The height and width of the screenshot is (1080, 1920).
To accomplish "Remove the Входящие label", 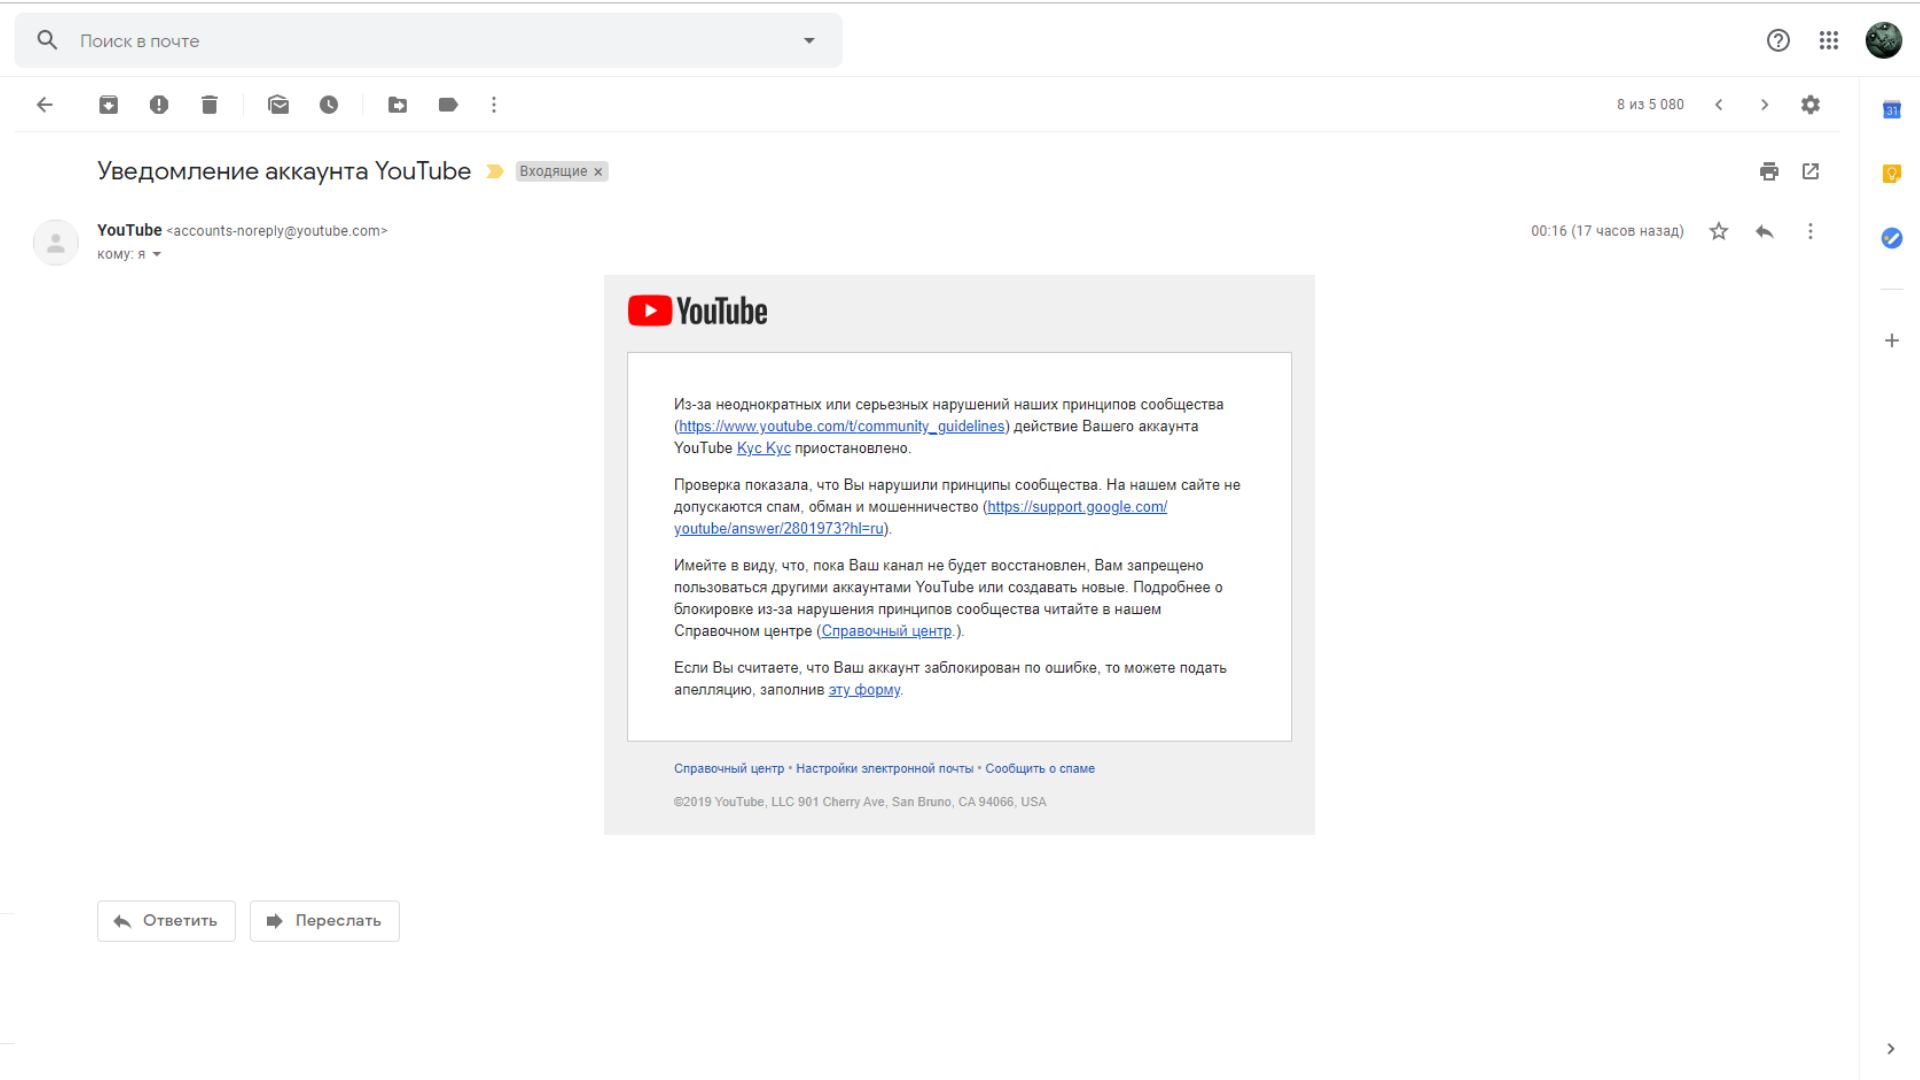I will (599, 172).
